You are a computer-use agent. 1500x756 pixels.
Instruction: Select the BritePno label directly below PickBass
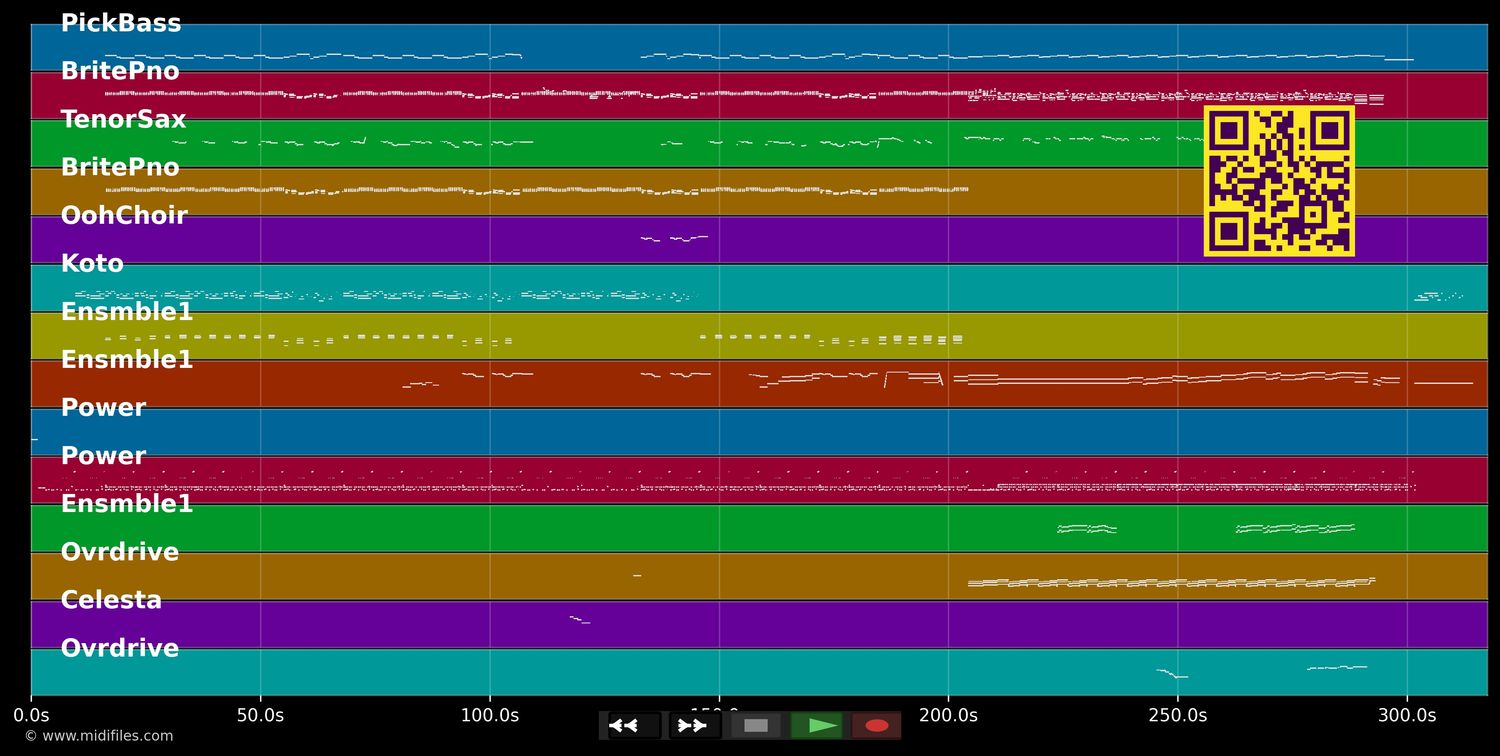120,71
